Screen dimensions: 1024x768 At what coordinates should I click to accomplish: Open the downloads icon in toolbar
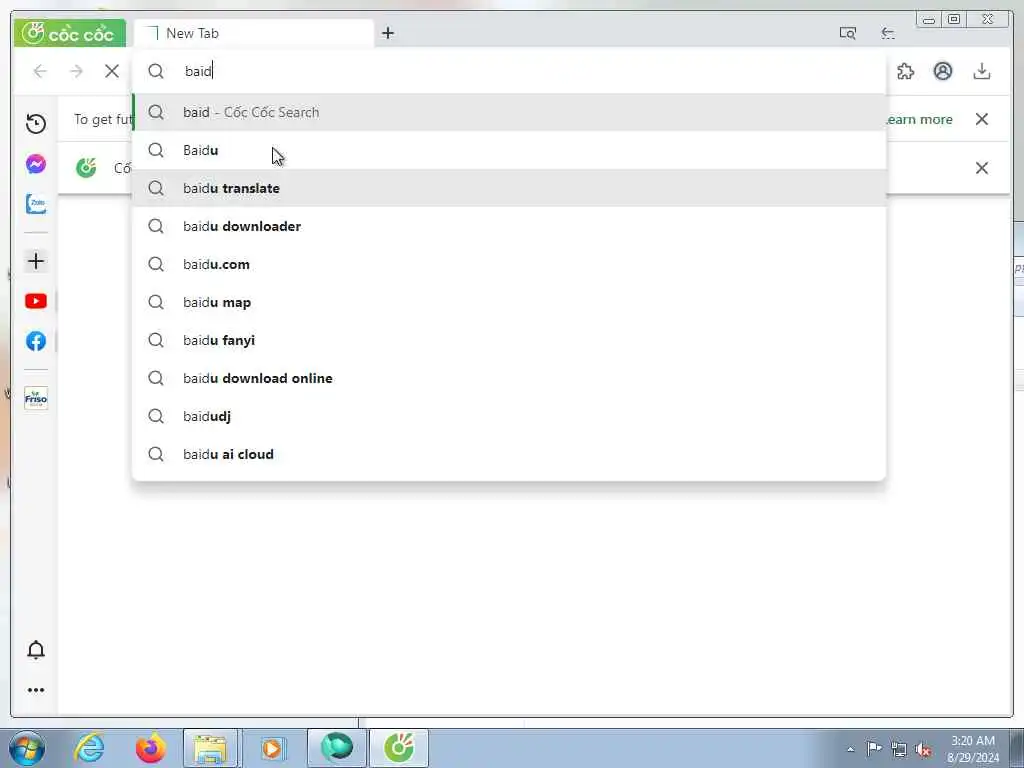[x=982, y=71]
